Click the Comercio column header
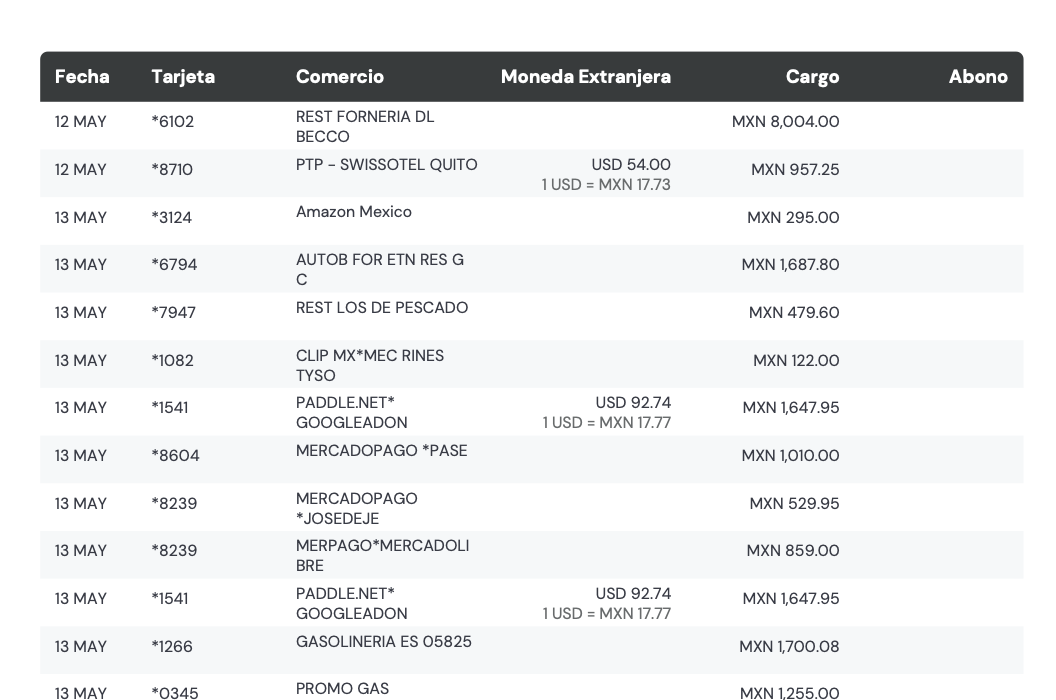 339,77
